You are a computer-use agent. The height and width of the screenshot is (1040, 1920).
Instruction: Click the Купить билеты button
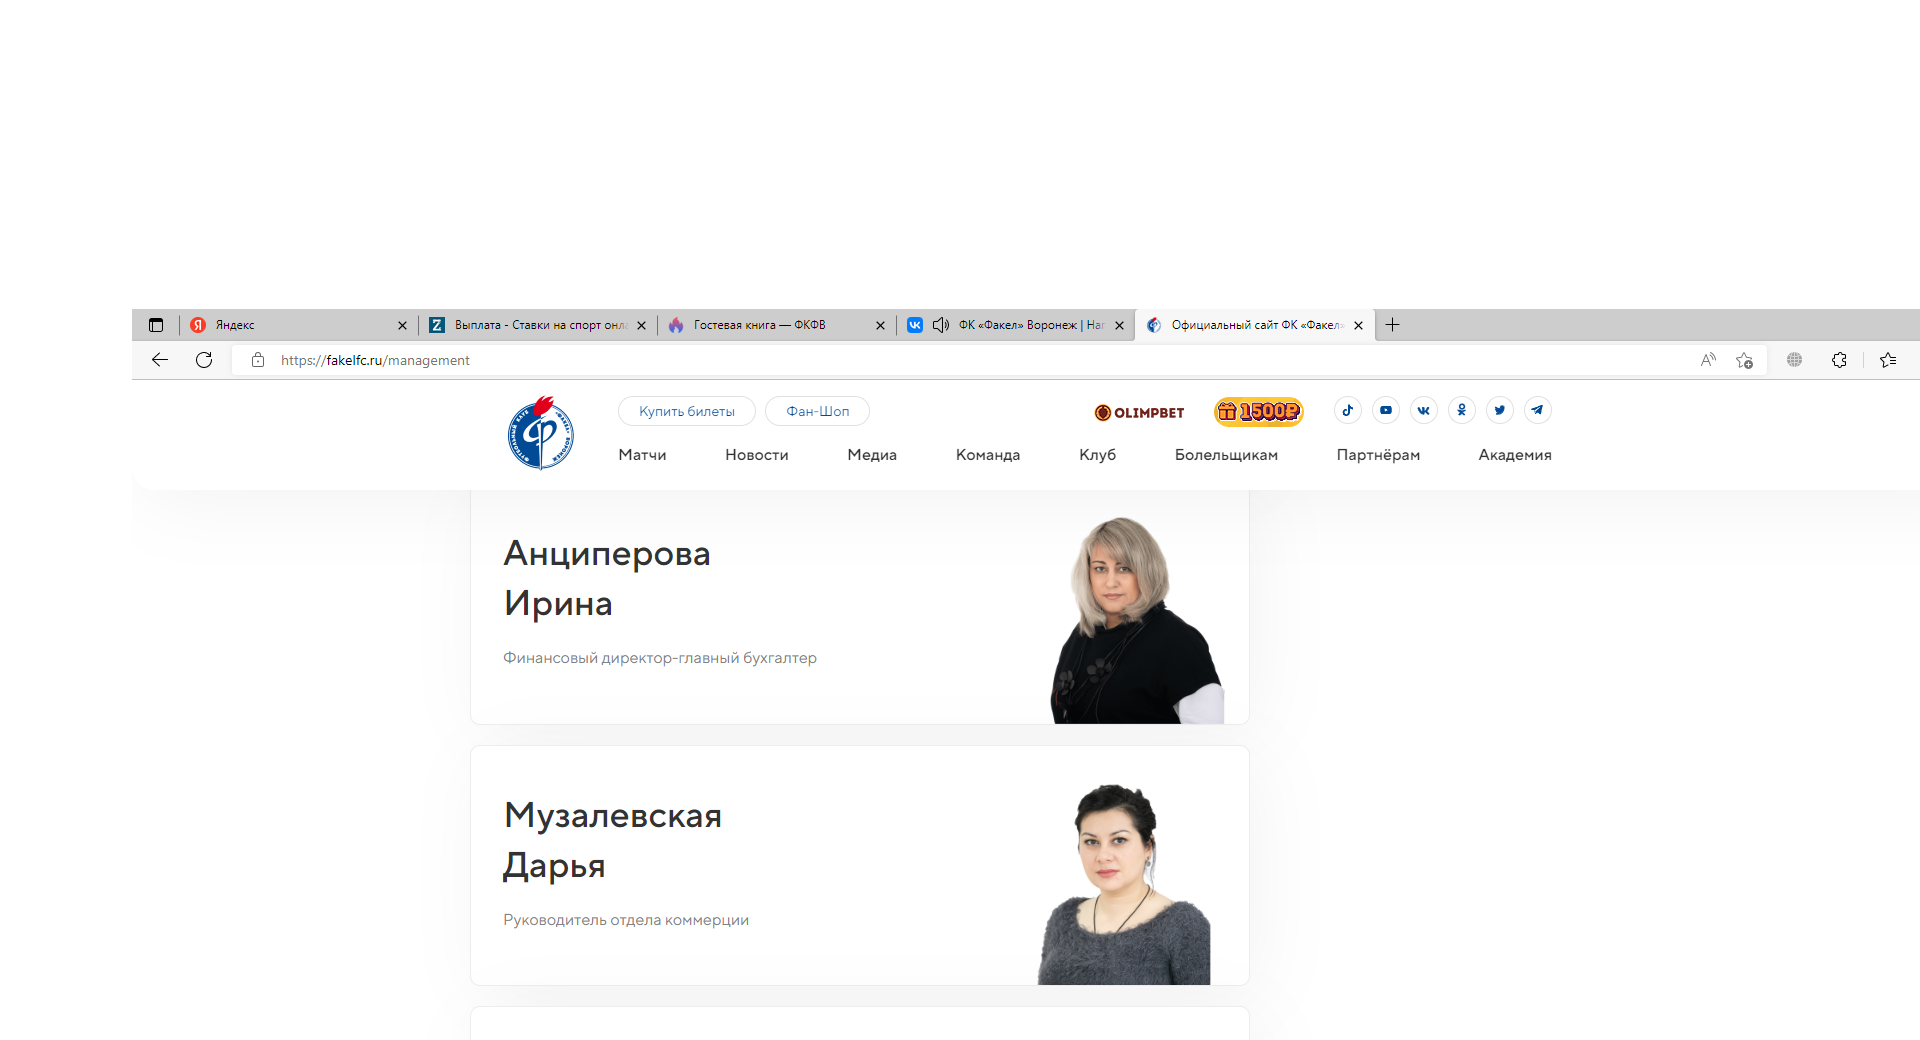point(686,411)
